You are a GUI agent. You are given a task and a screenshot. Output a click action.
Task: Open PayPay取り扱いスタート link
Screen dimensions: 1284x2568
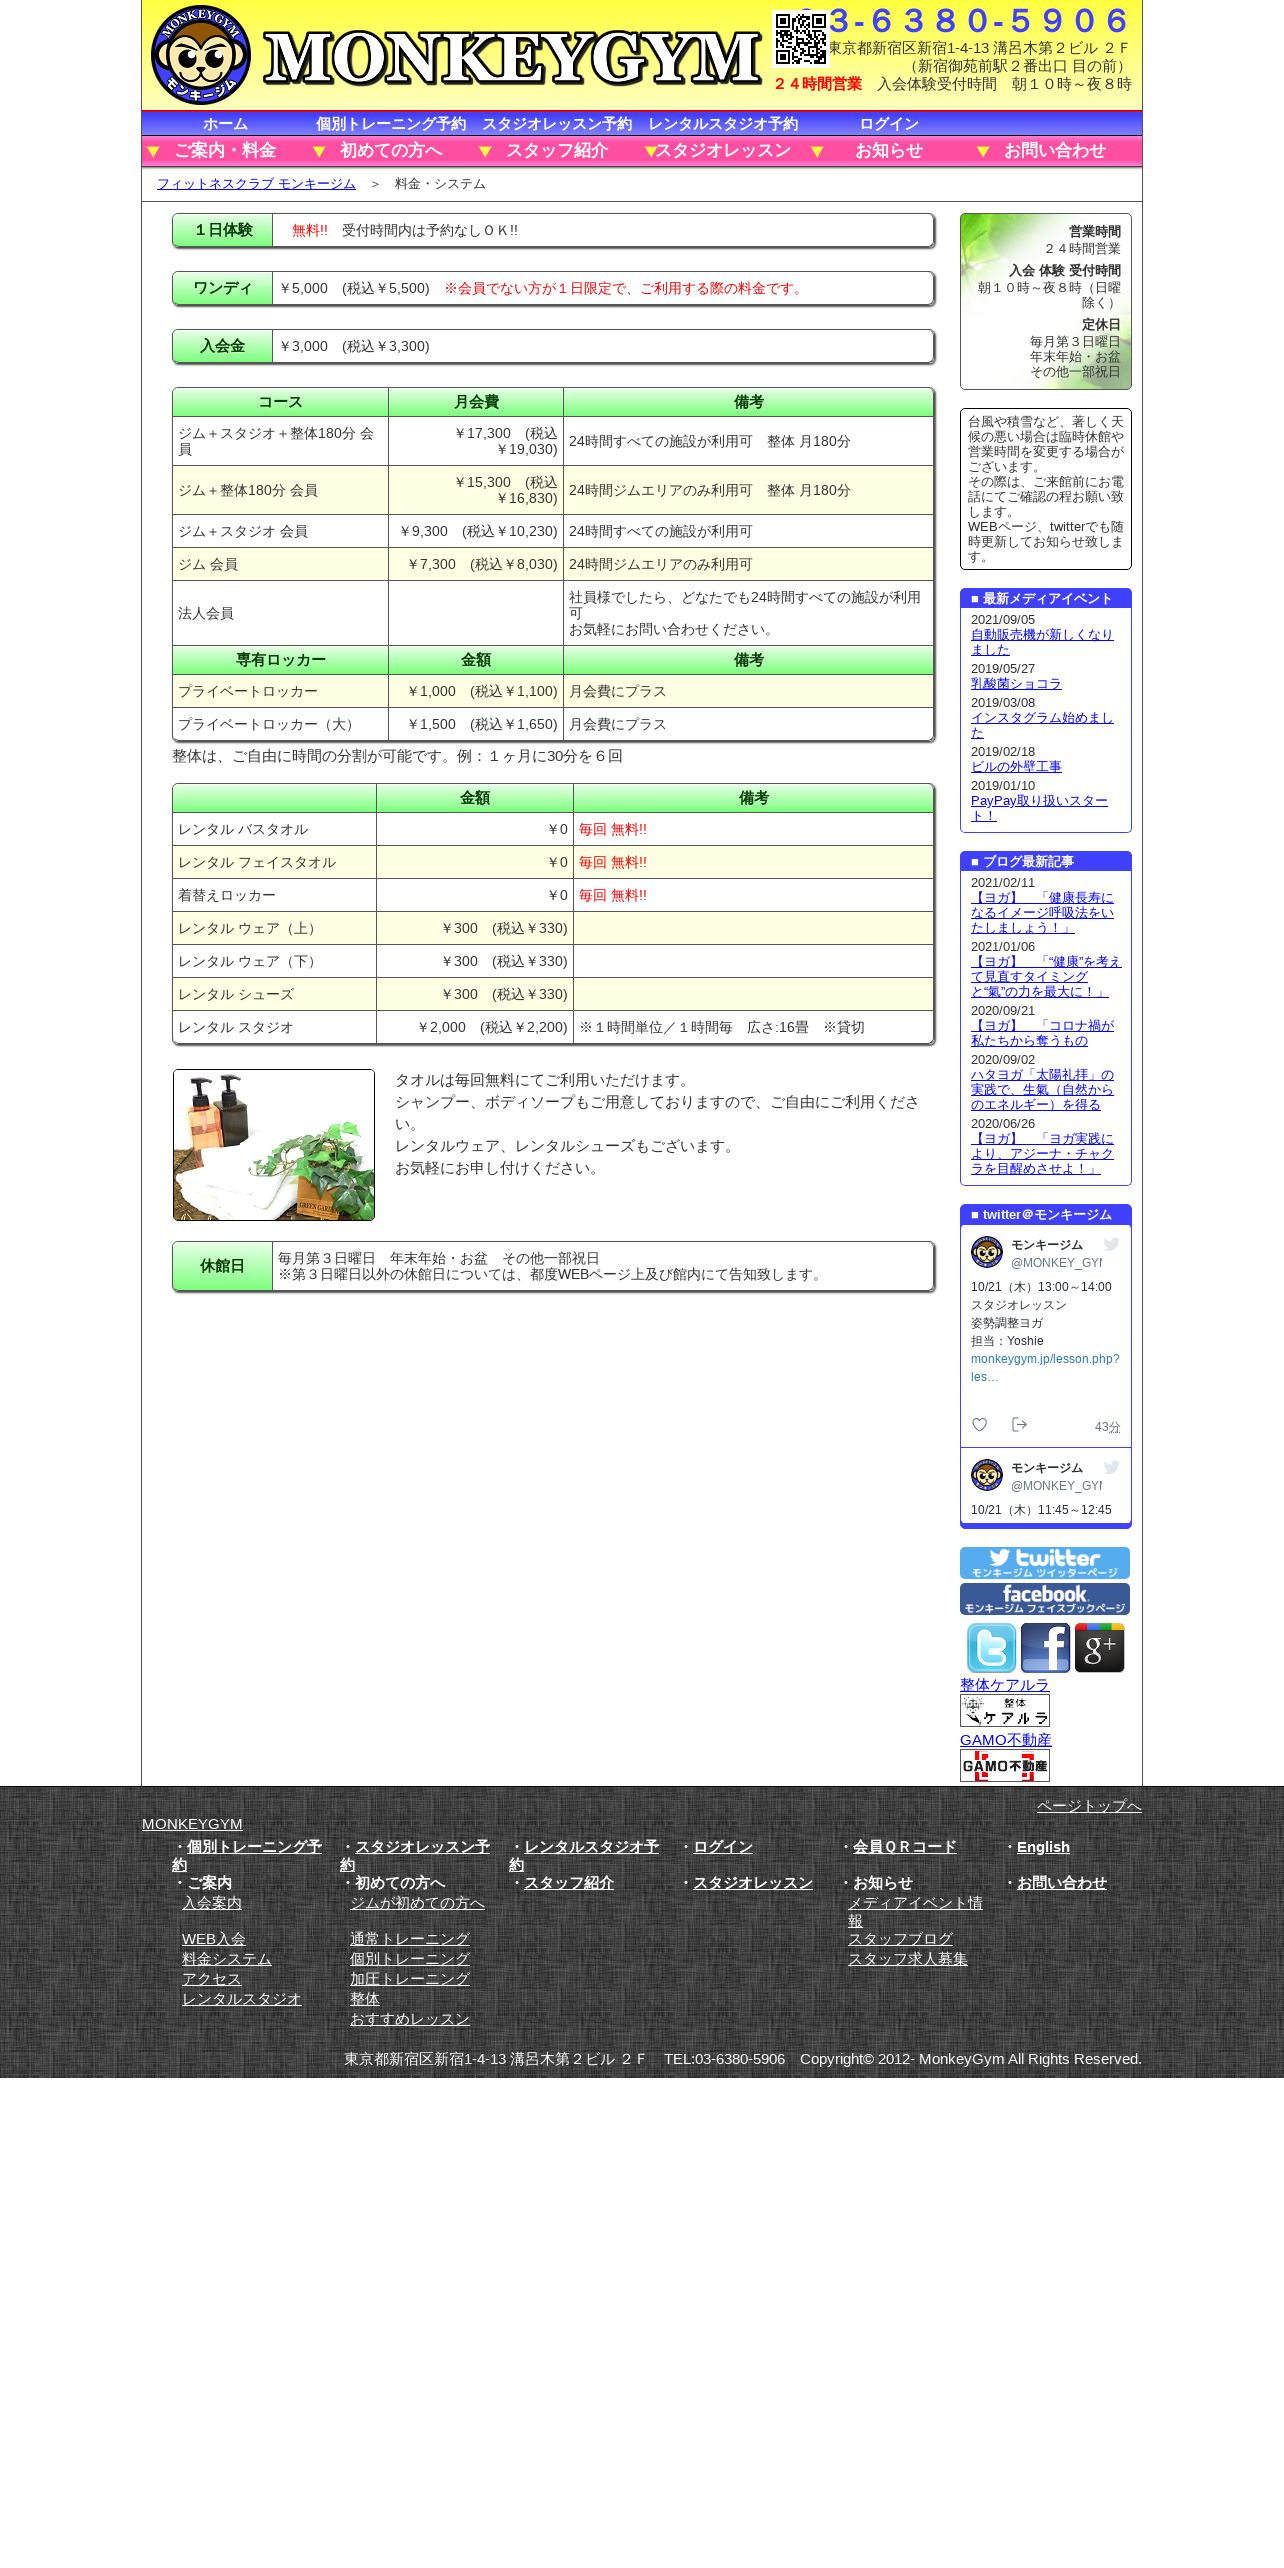click(x=1039, y=808)
